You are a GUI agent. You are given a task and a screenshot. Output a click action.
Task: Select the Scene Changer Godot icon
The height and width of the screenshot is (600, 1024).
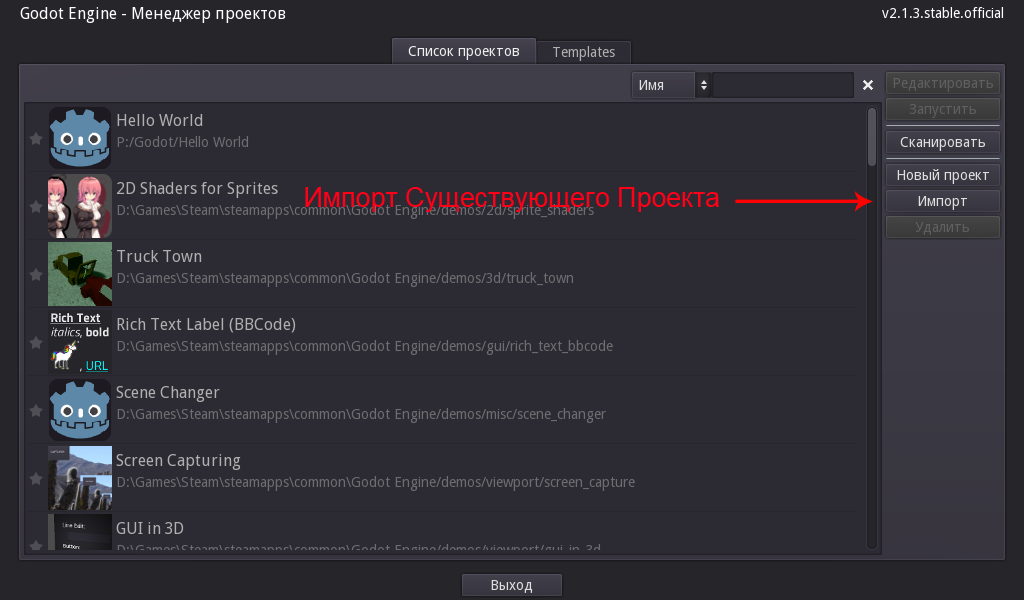pos(80,410)
